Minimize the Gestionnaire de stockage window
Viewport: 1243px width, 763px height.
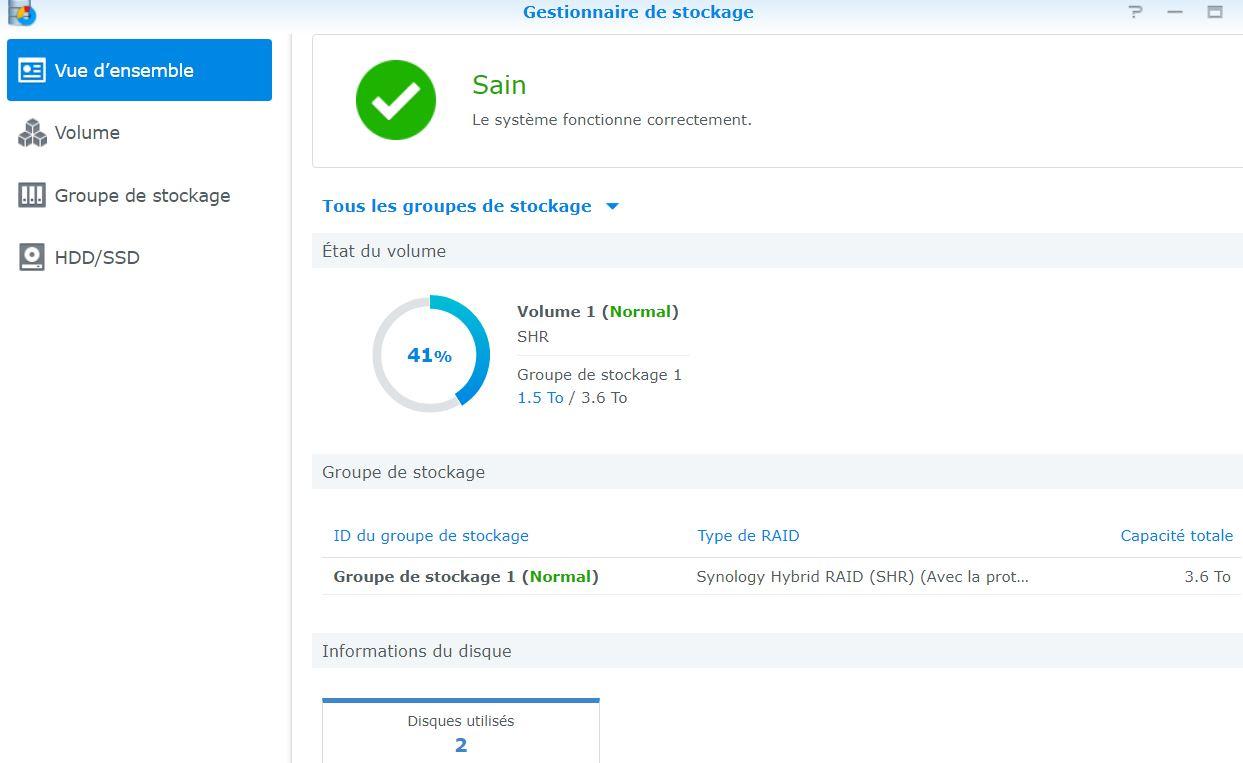click(1175, 12)
